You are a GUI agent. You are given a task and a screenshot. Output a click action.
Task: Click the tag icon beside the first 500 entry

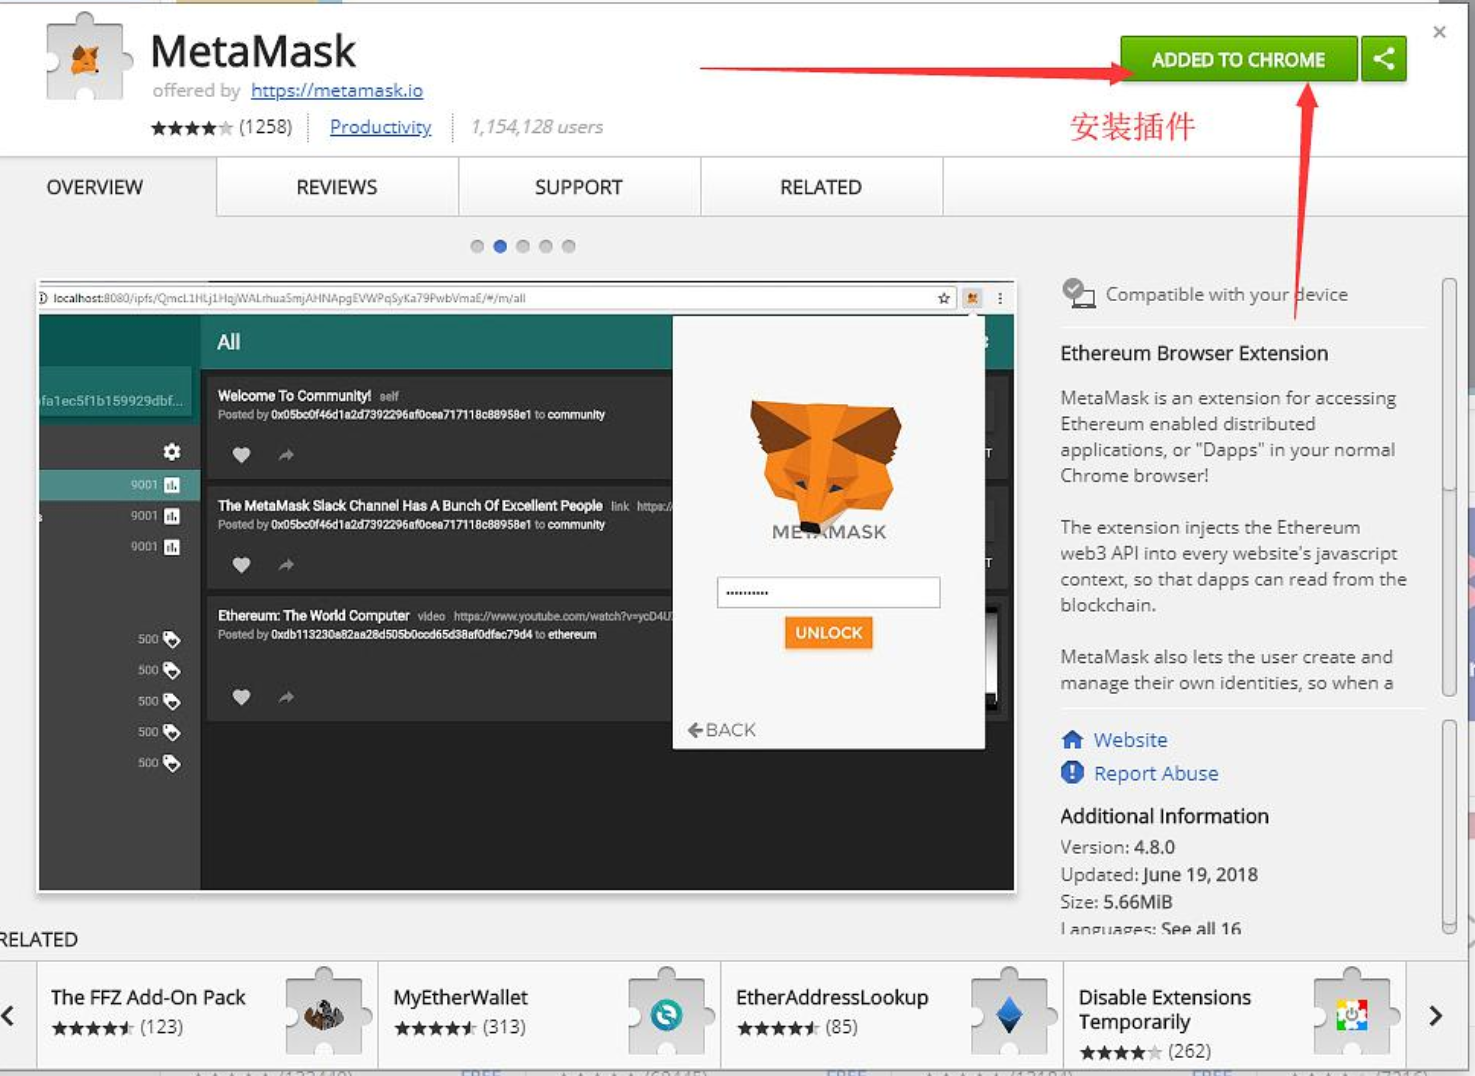tap(172, 639)
